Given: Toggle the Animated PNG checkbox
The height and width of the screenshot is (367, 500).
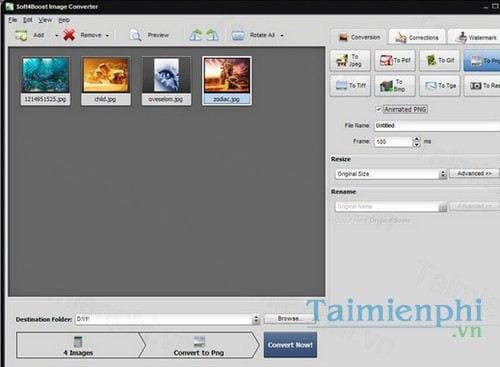Looking at the screenshot, I should coord(379,109).
